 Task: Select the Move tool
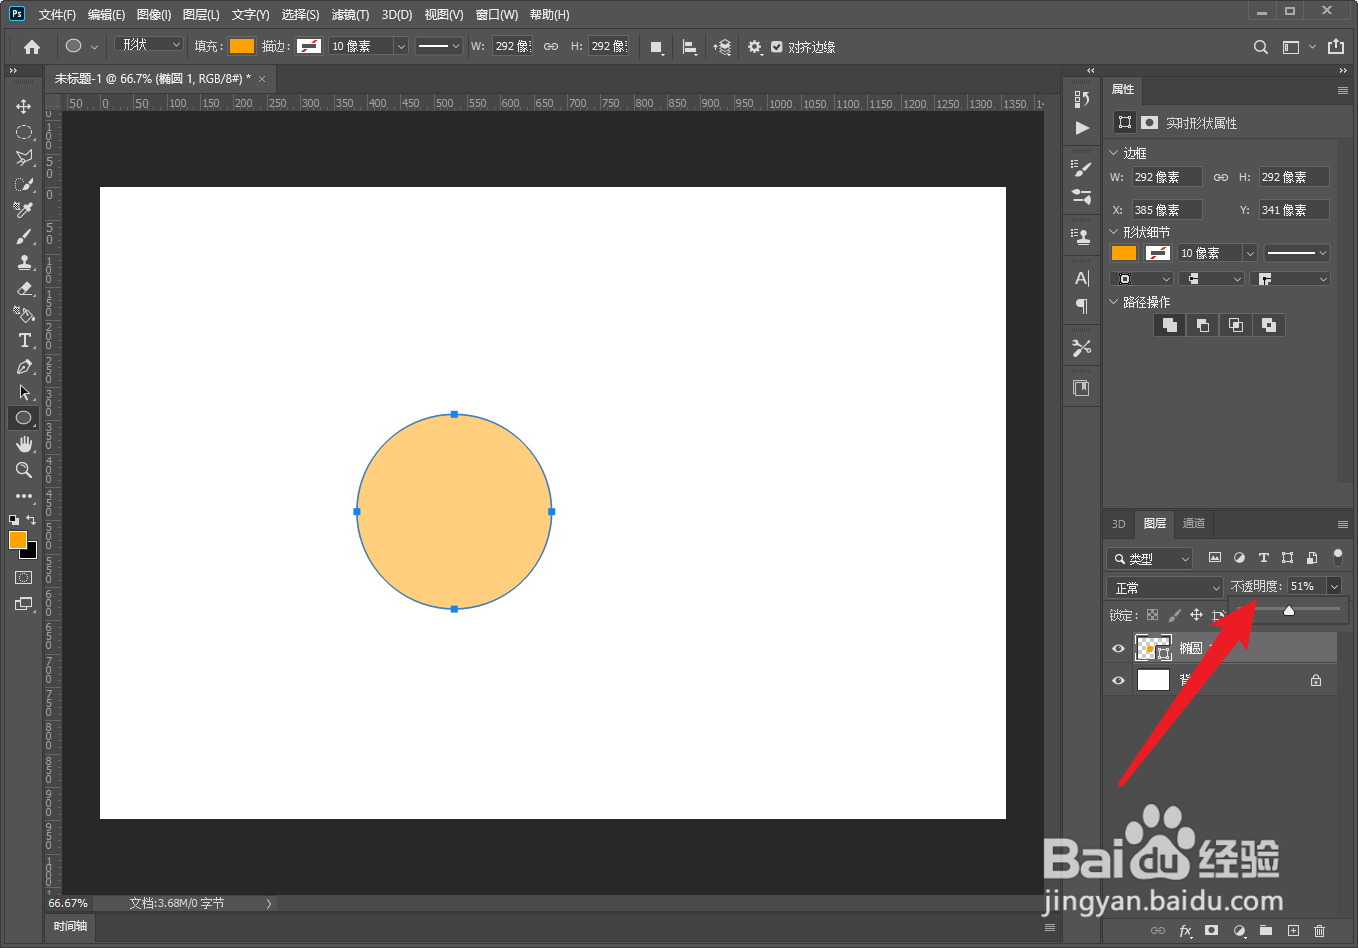click(x=24, y=106)
